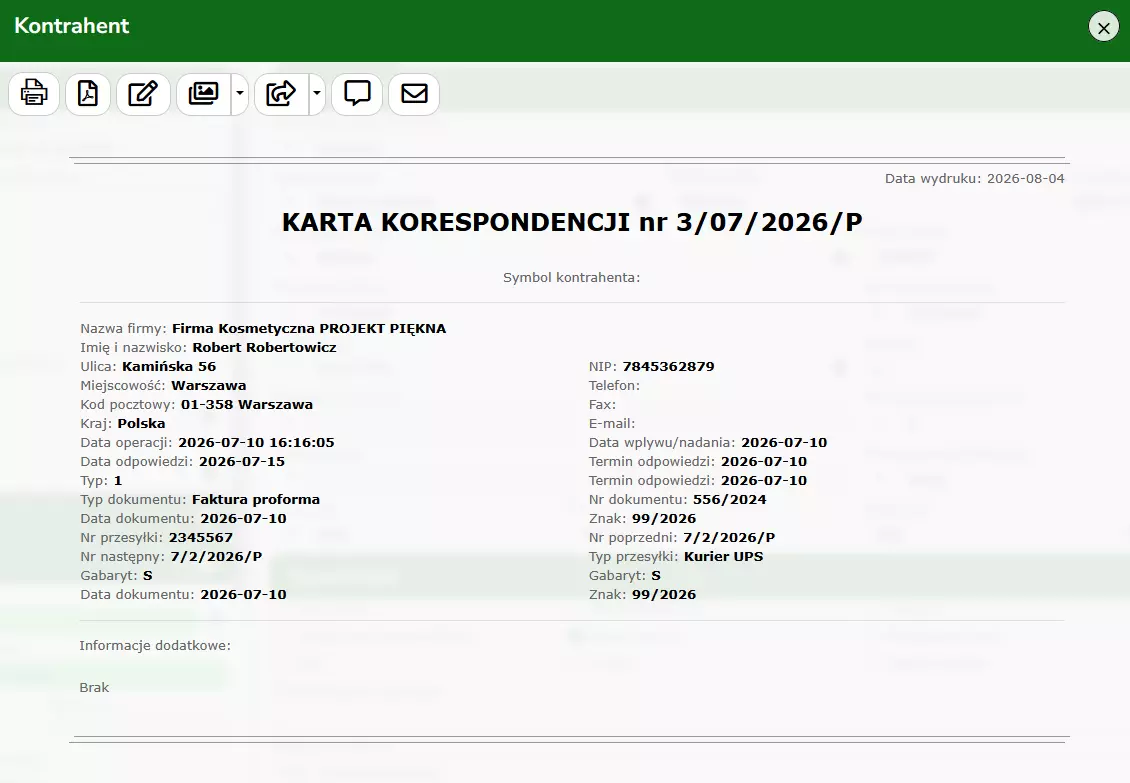The image size is (1130, 783).
Task: Click shipment type Kurier UPS
Action: [724, 556]
